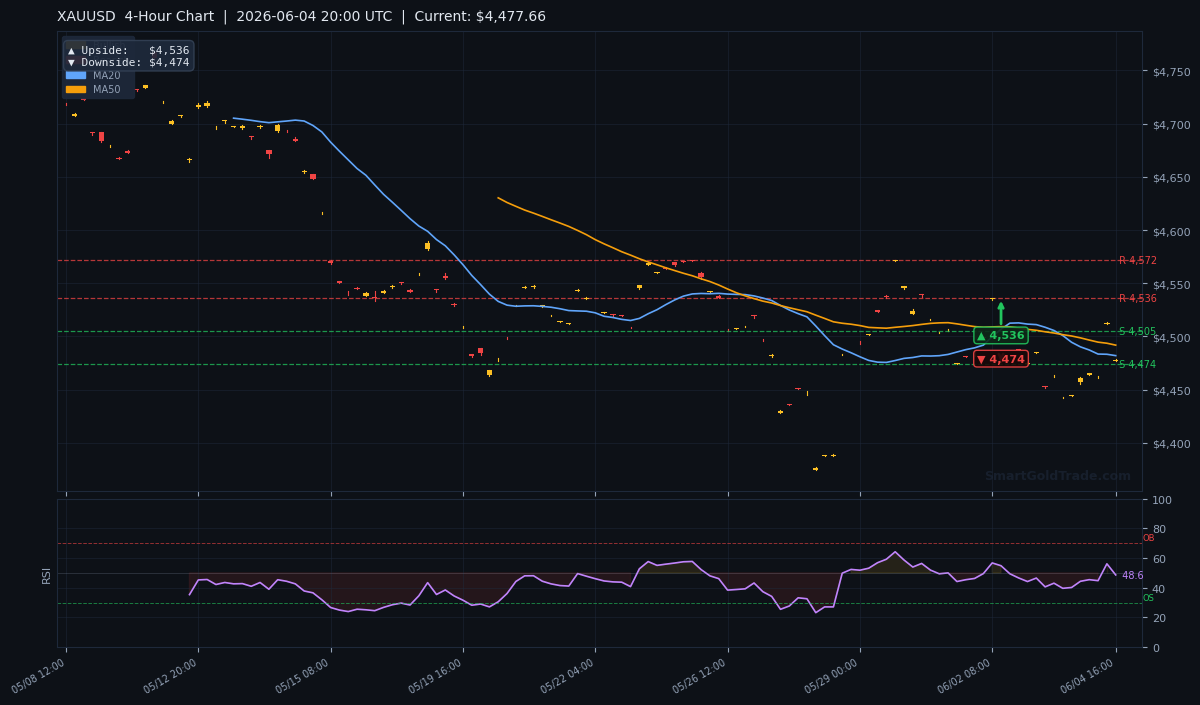The width and height of the screenshot is (1200, 705).
Task: Click the $4,500 price axis label
Action: pyautogui.click(x=1172, y=338)
